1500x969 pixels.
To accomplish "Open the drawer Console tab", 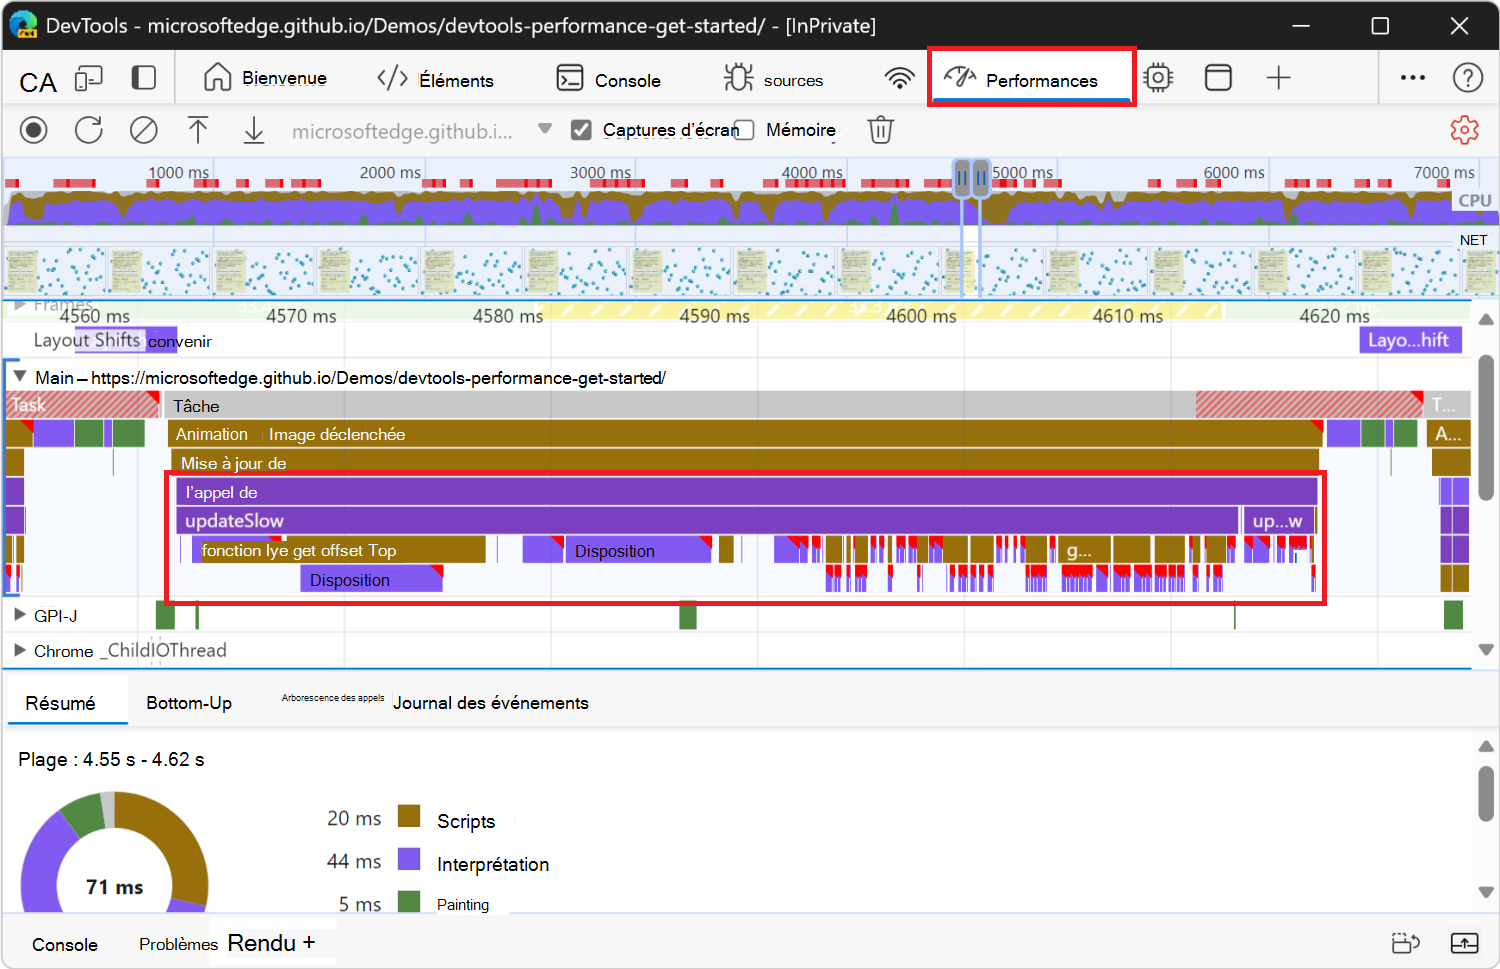I will [x=65, y=945].
